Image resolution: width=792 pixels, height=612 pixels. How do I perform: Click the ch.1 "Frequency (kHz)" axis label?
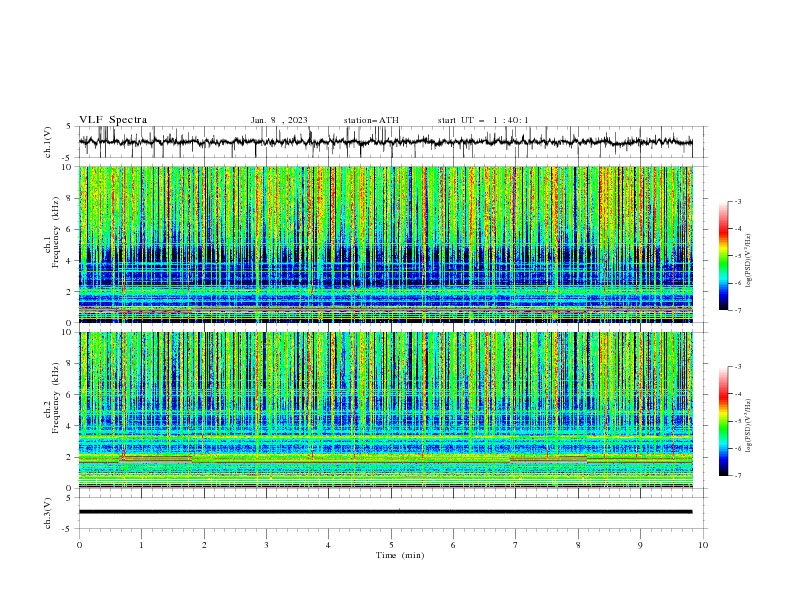click(56, 232)
